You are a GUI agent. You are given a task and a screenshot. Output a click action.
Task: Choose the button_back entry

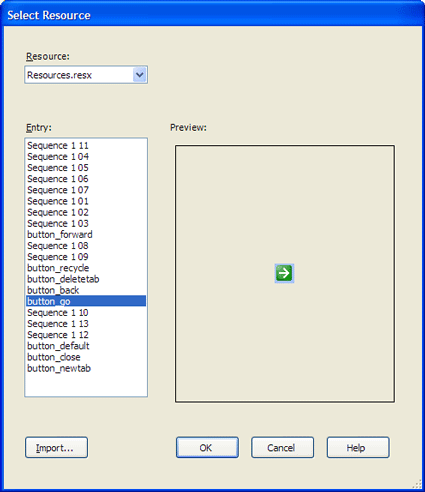pyautogui.click(x=86, y=290)
